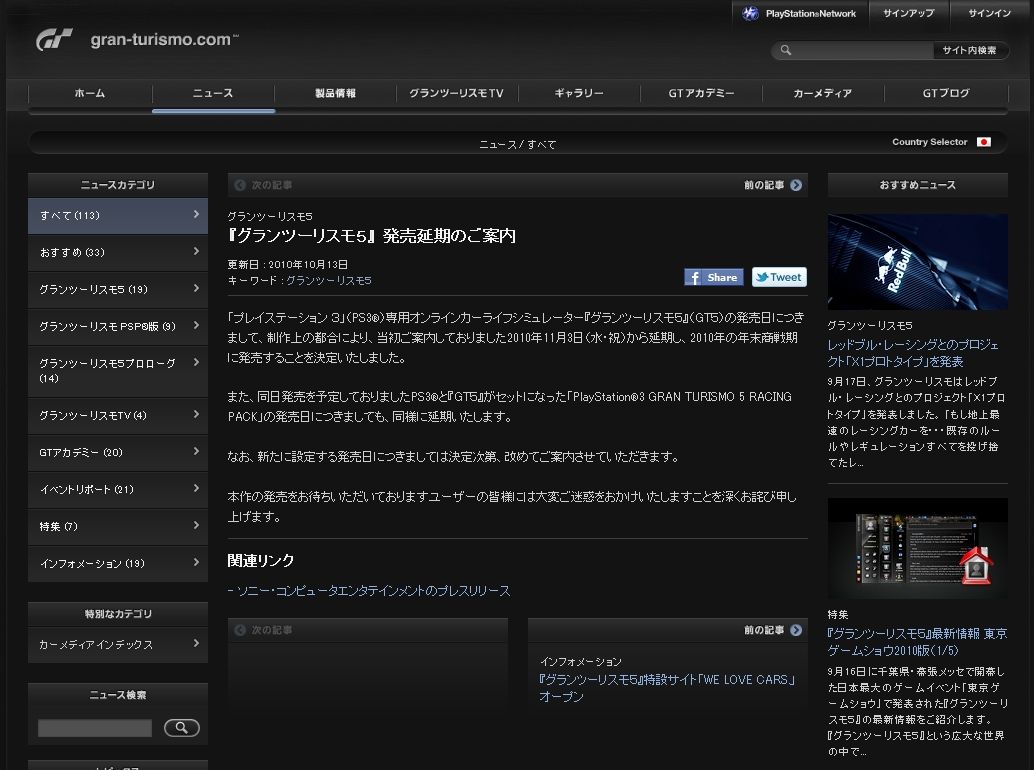The image size is (1034, 770).
Task: Click chevron beside すべて (113)
Action: point(197,214)
